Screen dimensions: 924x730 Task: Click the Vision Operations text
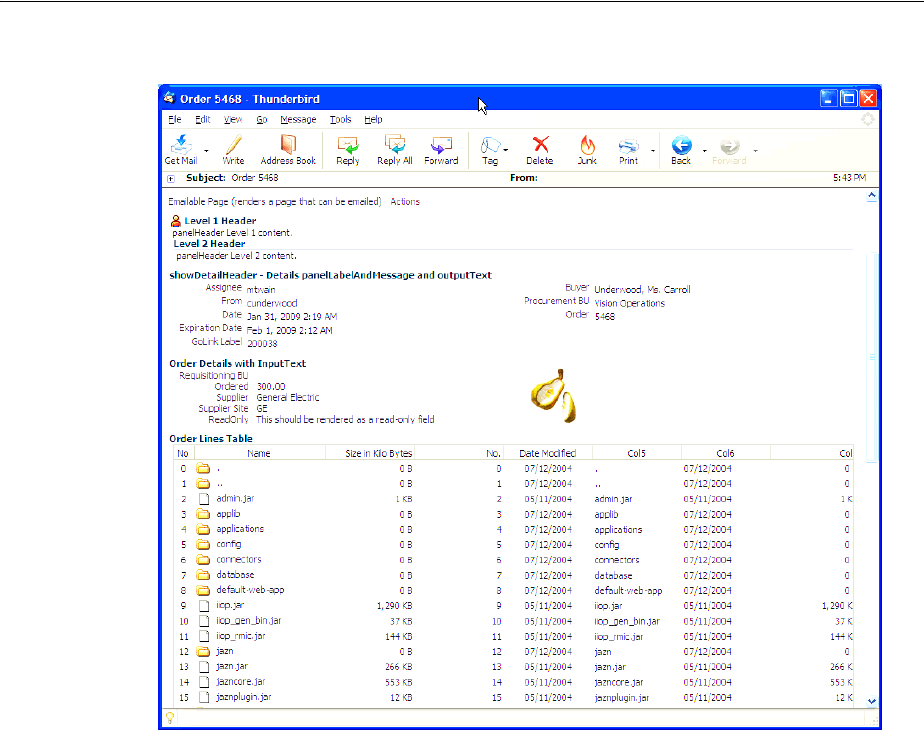[629, 303]
